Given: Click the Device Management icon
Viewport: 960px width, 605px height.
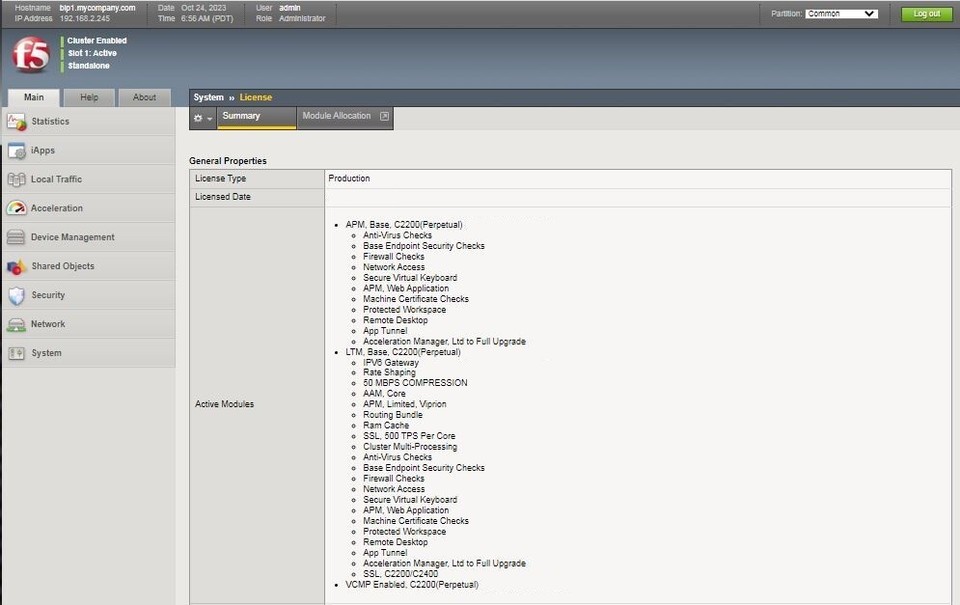Looking at the screenshot, I should (17, 237).
